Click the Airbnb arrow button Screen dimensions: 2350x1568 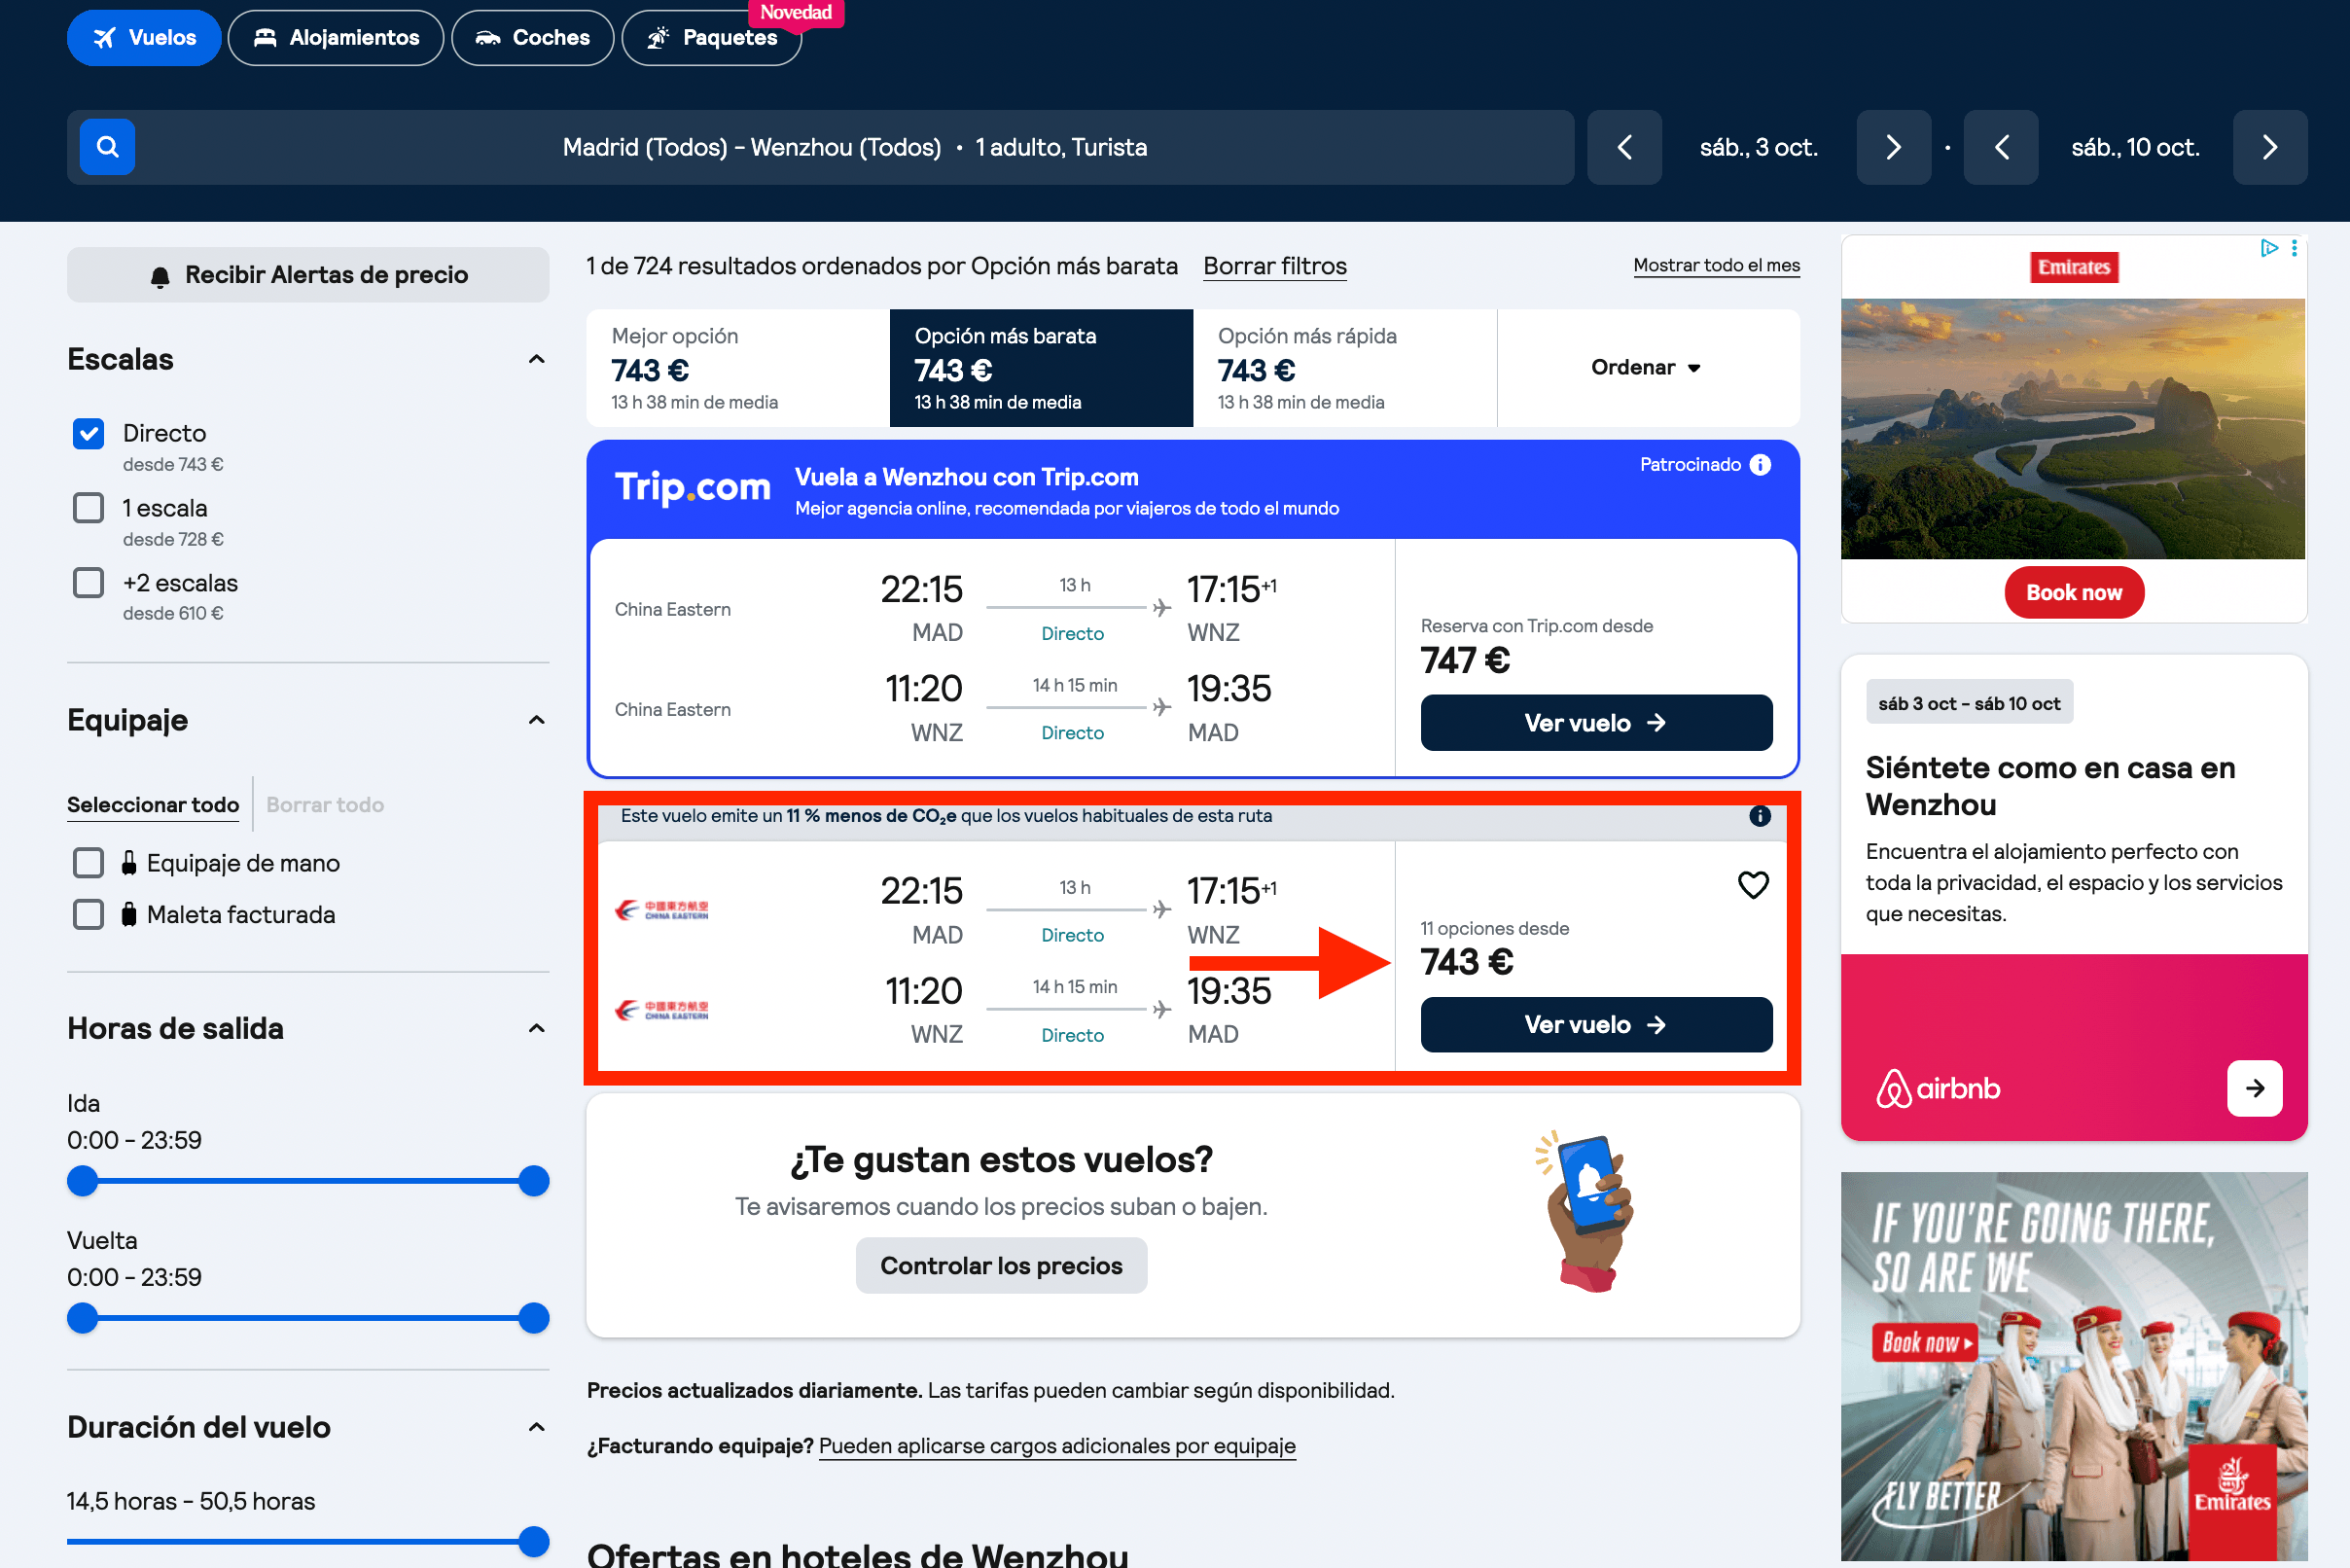[2255, 1088]
